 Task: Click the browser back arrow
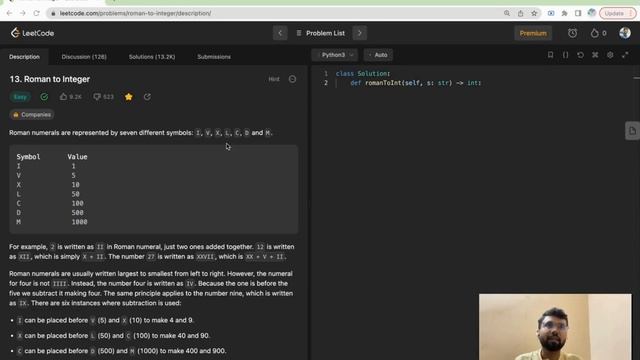pyautogui.click(x=9, y=13)
